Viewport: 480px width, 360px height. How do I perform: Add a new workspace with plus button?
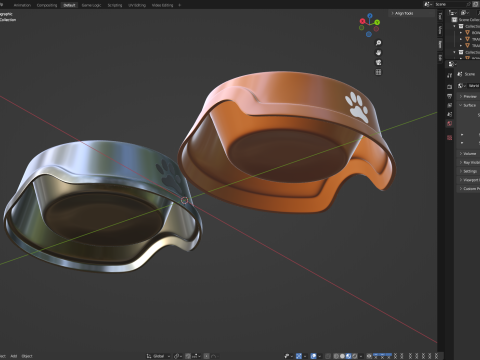[x=179, y=5]
